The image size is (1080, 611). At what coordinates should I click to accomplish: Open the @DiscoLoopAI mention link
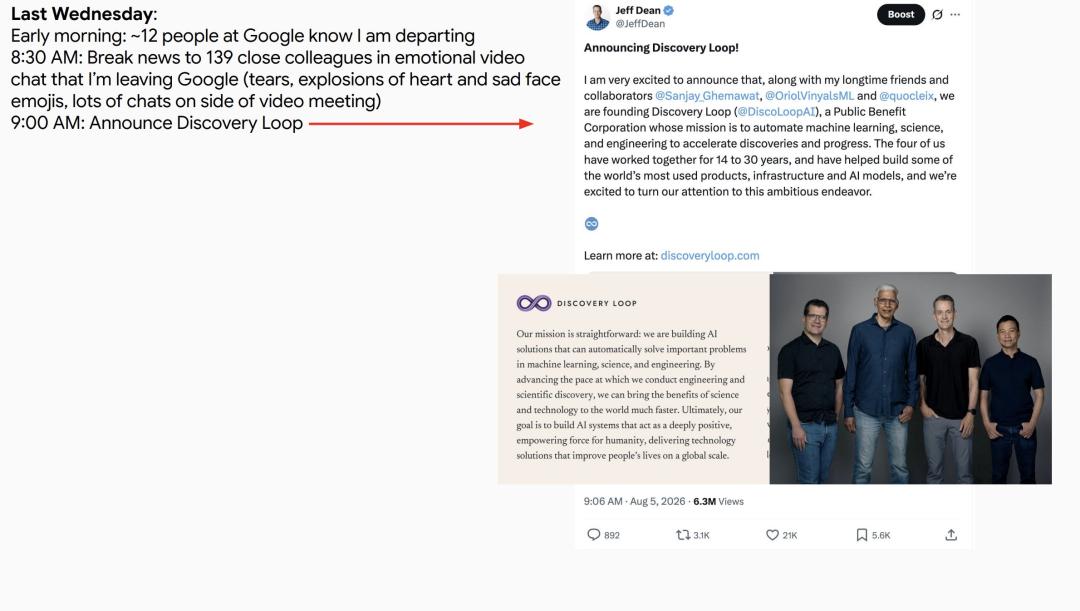[776, 112]
